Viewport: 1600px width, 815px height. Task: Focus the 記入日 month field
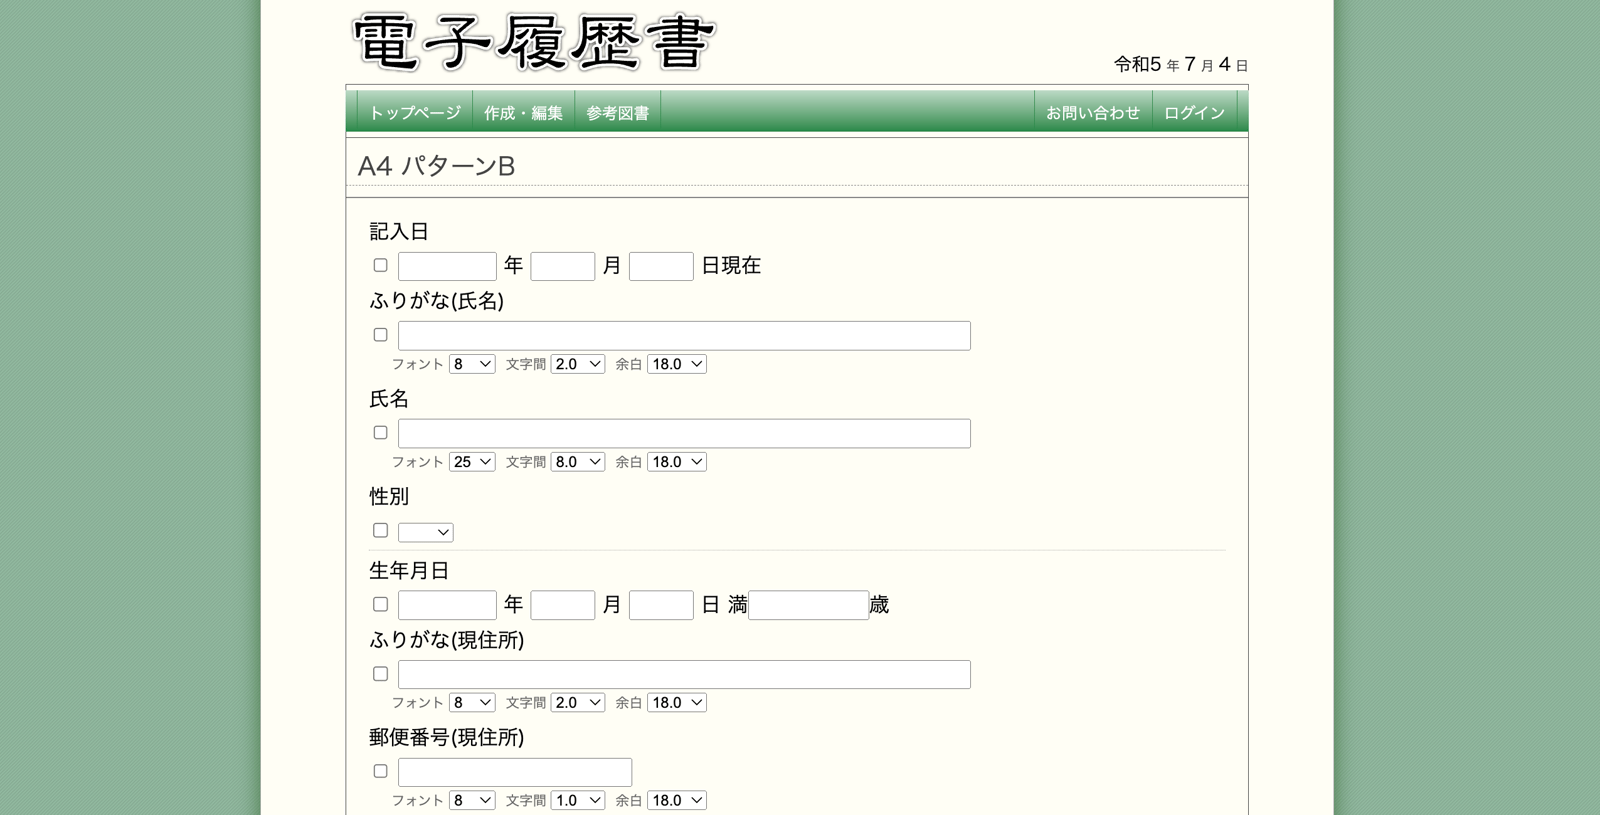click(563, 266)
